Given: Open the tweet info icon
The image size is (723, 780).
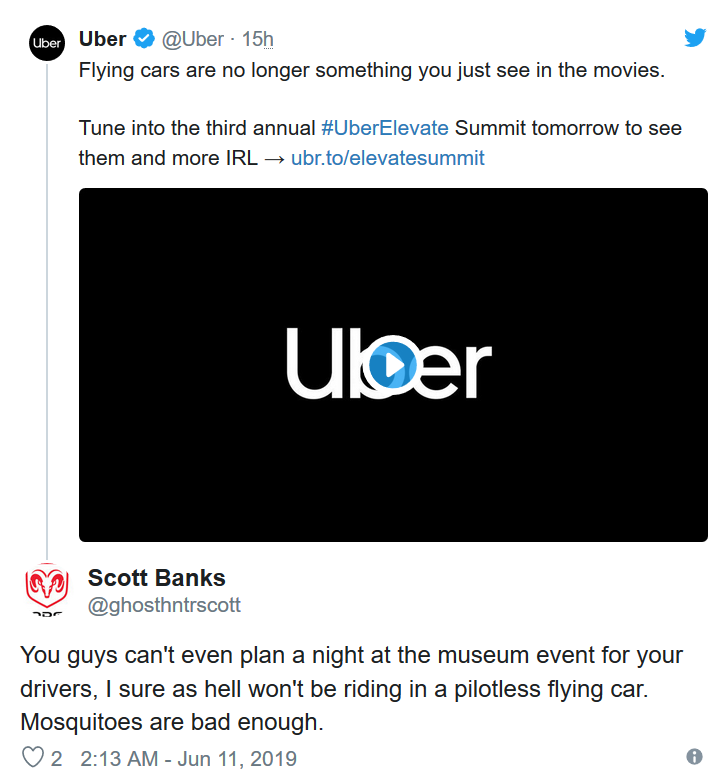Looking at the screenshot, I should (x=694, y=756).
